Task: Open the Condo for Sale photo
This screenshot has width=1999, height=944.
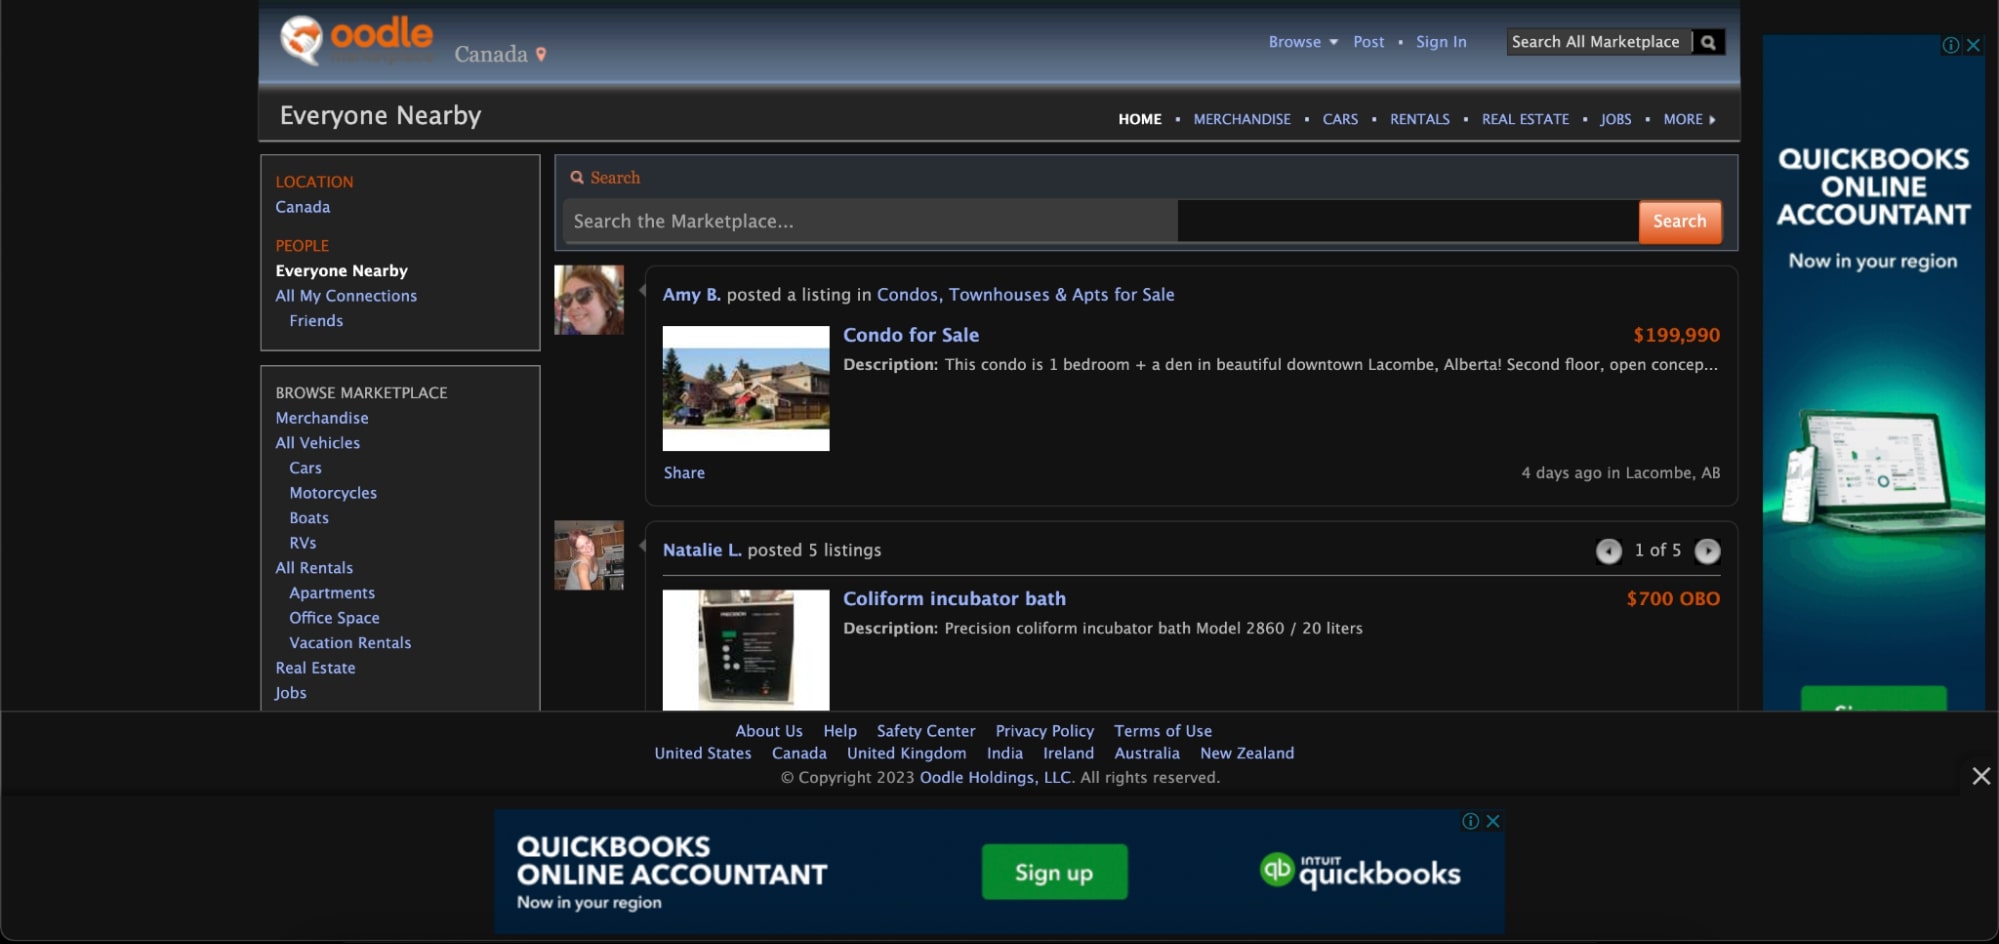Action: pos(746,388)
